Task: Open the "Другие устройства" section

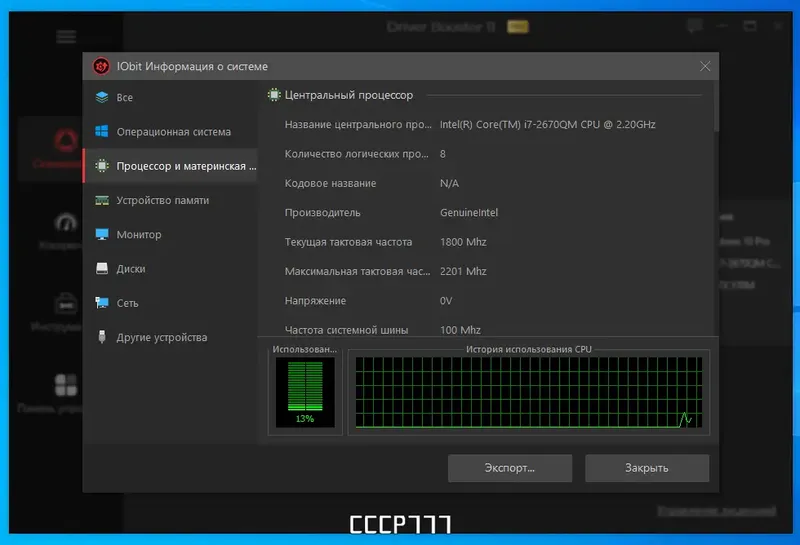Action: click(170, 337)
